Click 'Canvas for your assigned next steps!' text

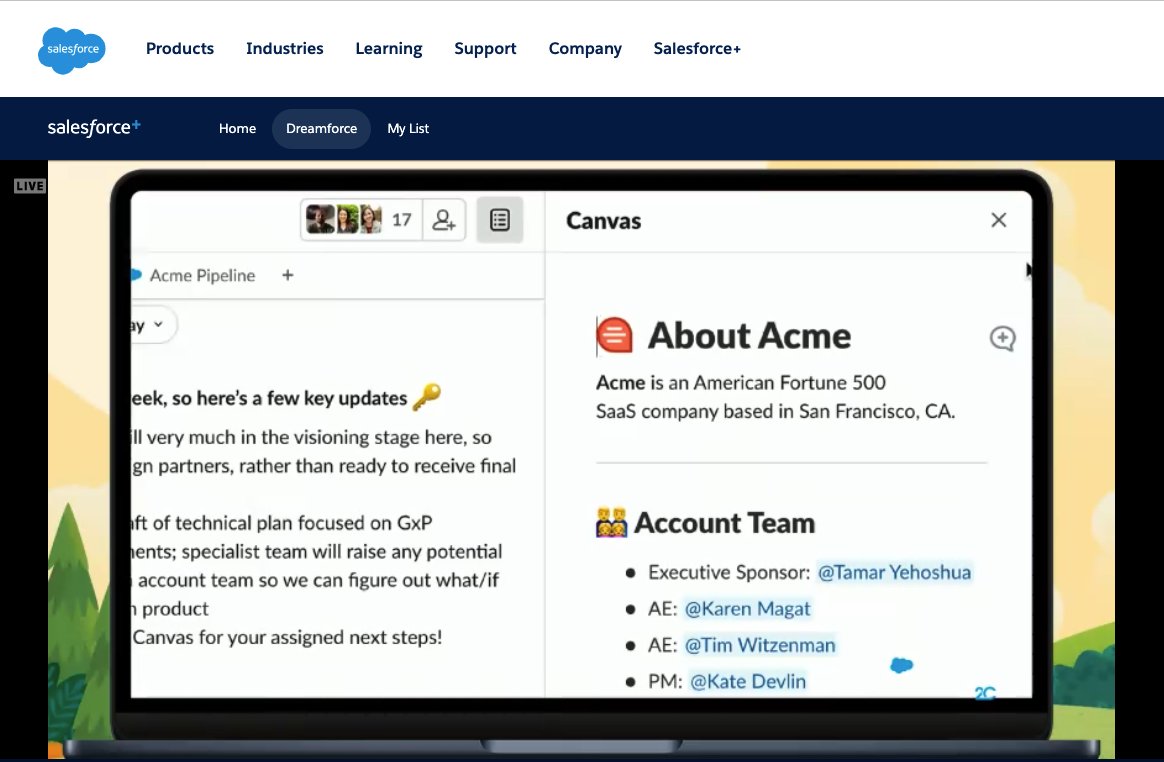tap(287, 638)
